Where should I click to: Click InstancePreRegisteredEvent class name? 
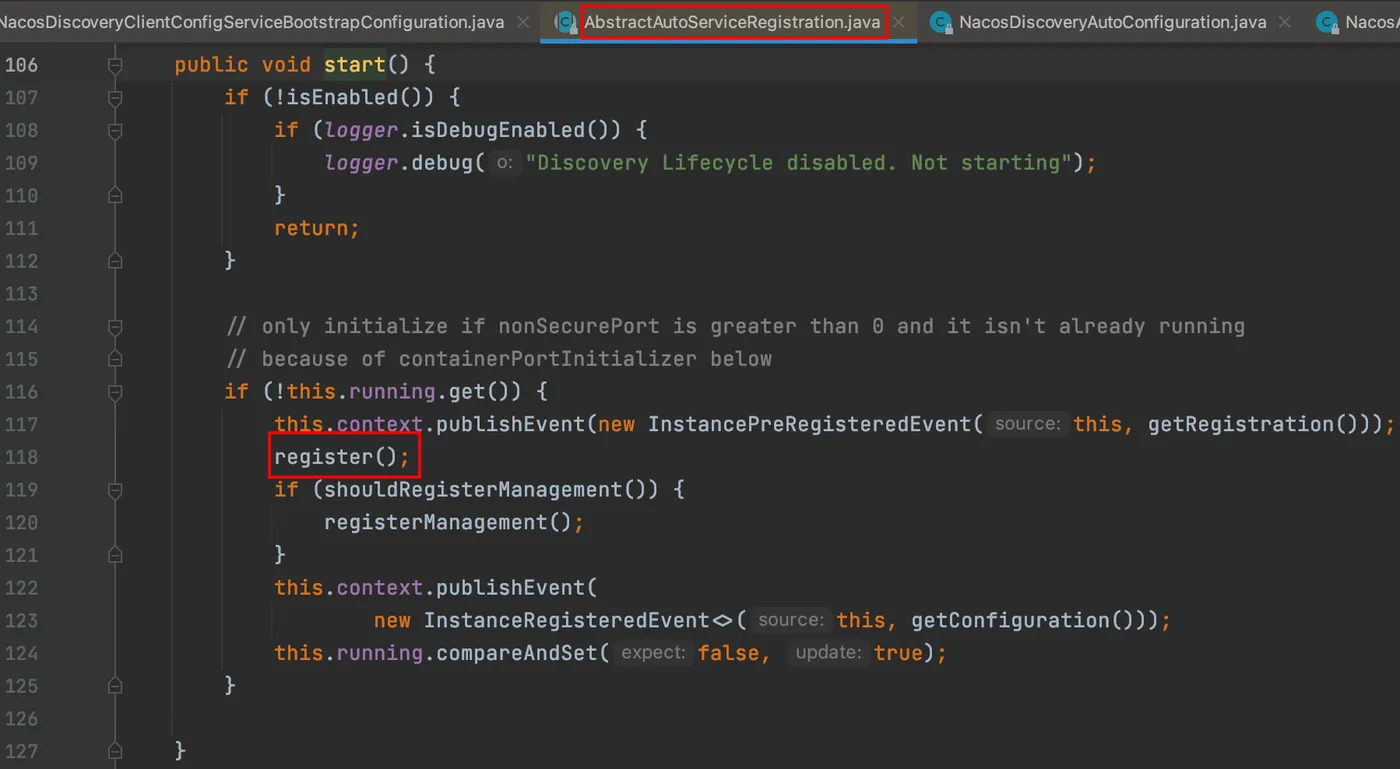[x=809, y=424]
